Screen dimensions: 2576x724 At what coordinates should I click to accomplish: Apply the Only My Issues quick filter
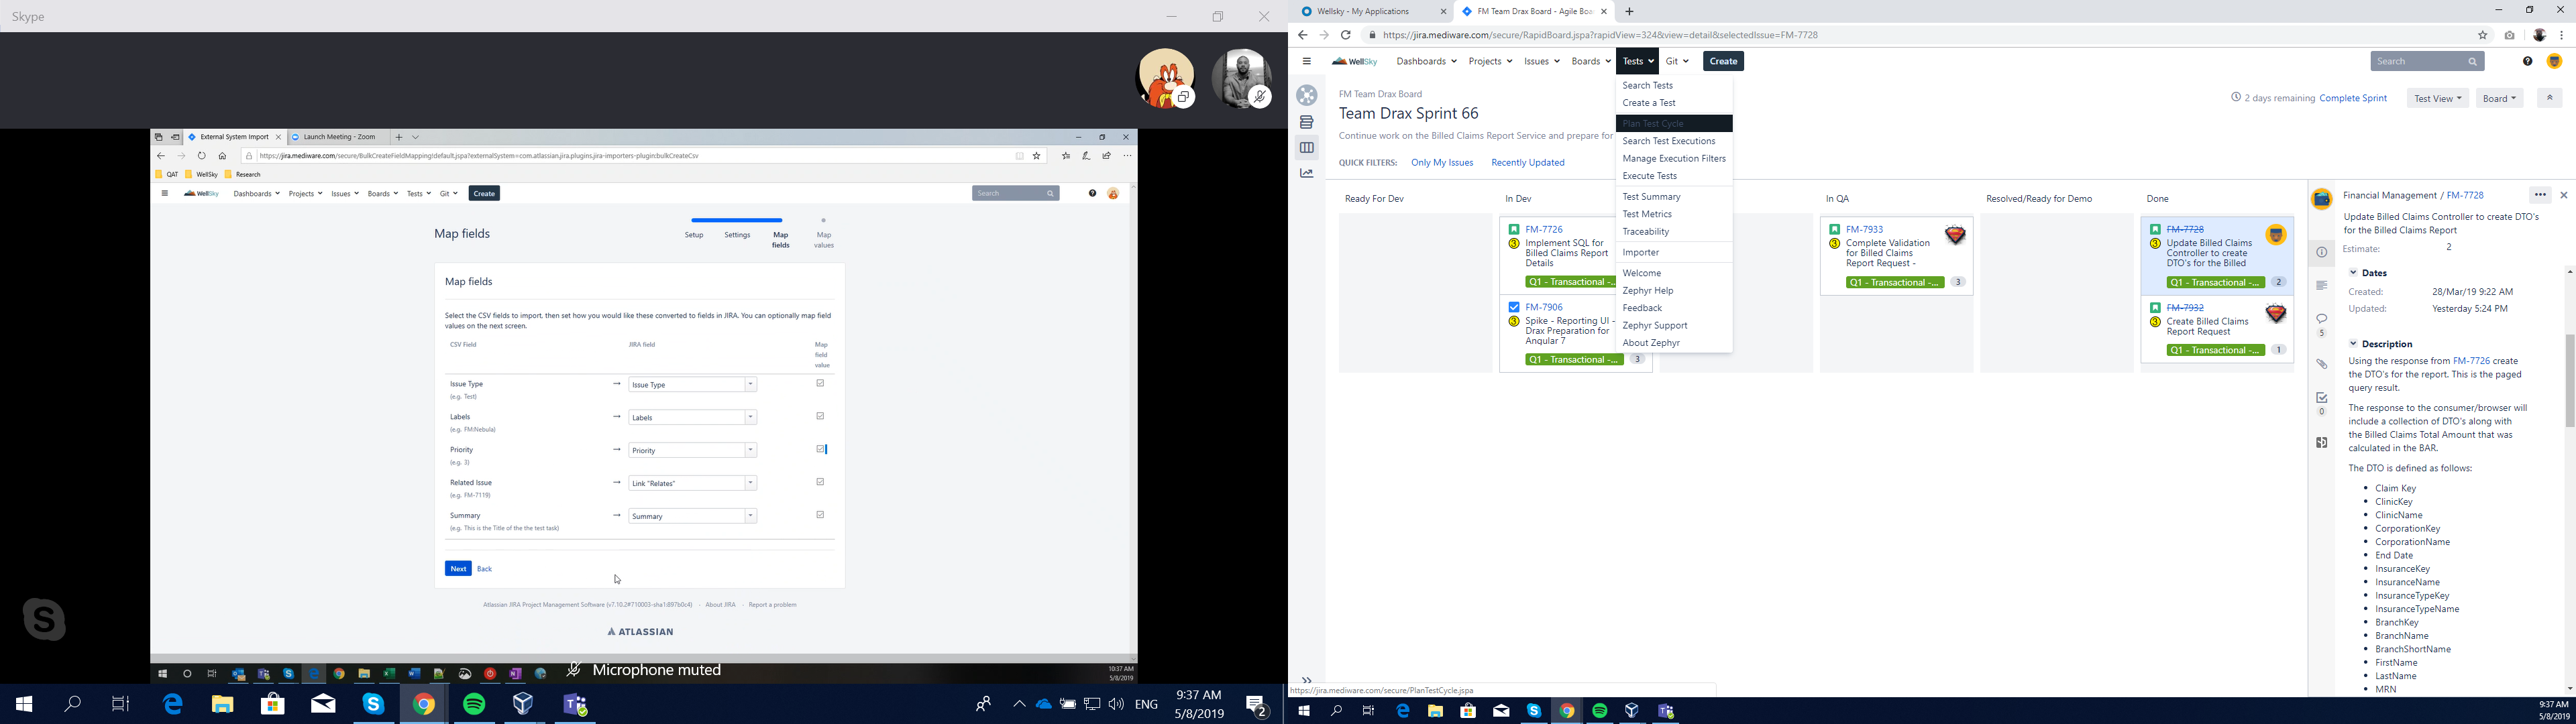(x=1442, y=163)
